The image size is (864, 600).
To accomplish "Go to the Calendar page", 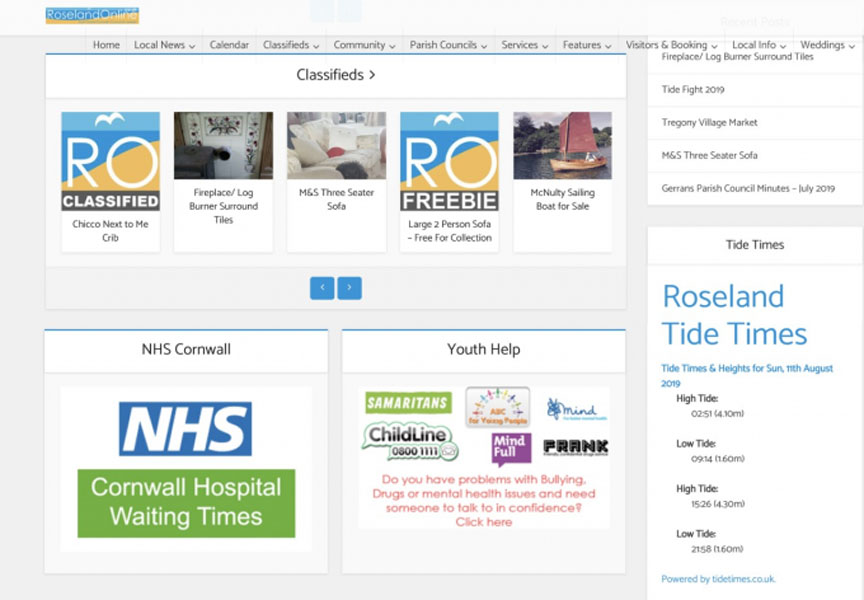I will [x=229, y=45].
